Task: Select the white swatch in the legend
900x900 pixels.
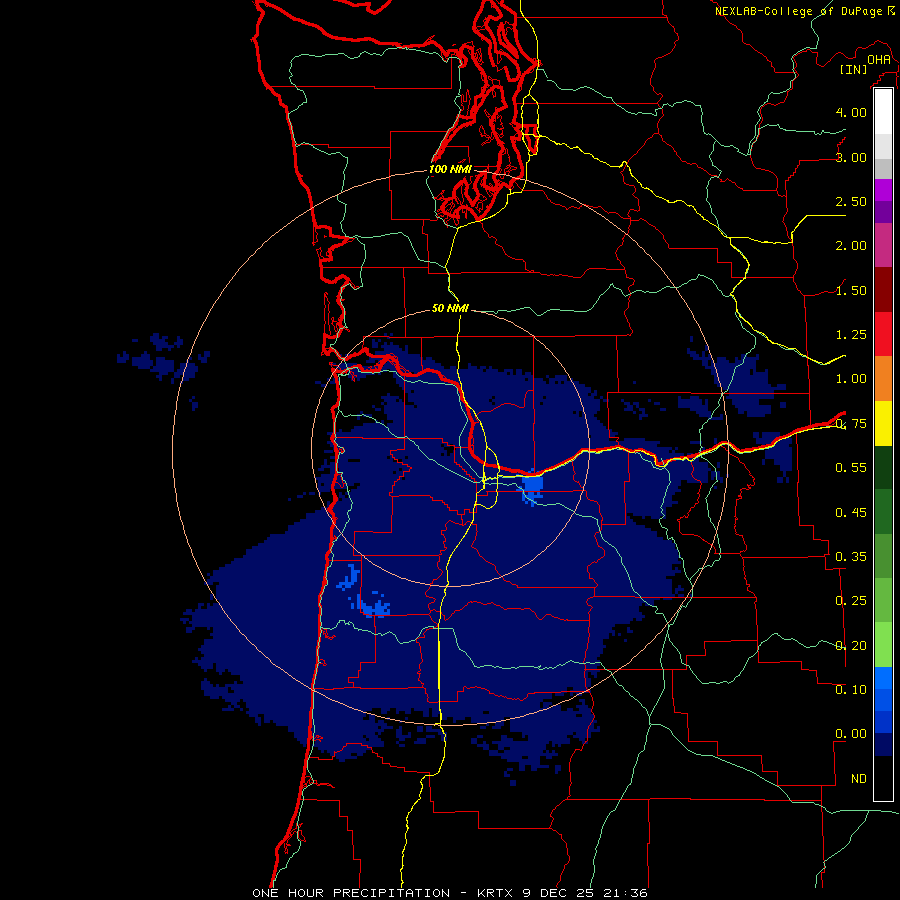Action: (883, 112)
